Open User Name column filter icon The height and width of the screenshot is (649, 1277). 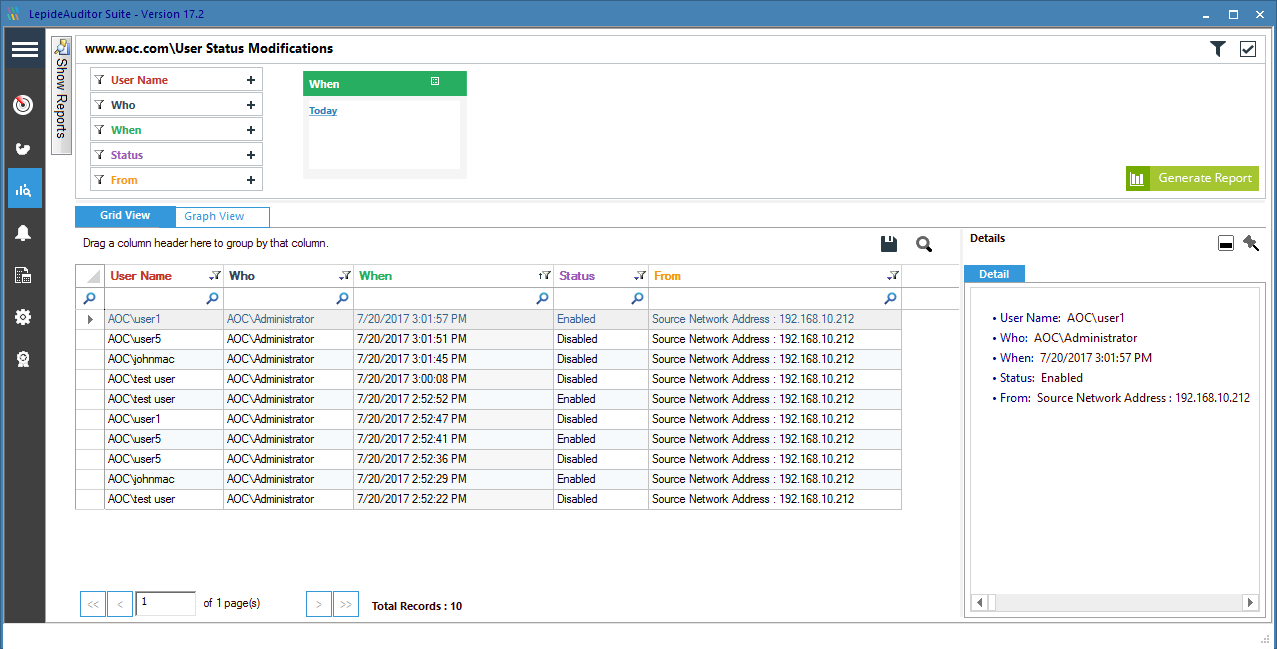click(x=214, y=275)
